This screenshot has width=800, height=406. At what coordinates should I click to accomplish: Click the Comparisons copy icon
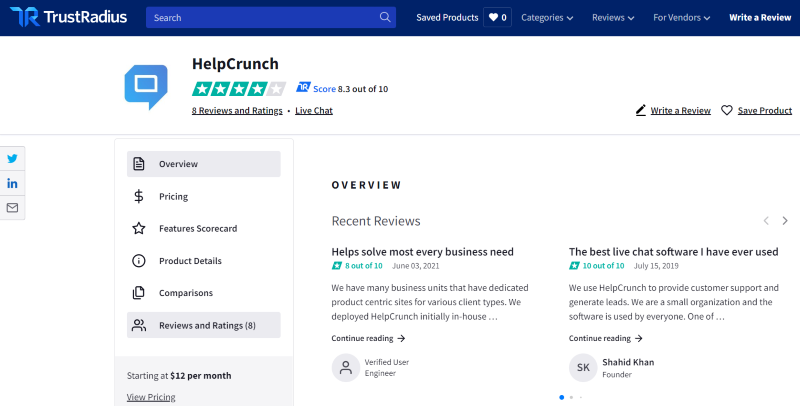(139, 293)
